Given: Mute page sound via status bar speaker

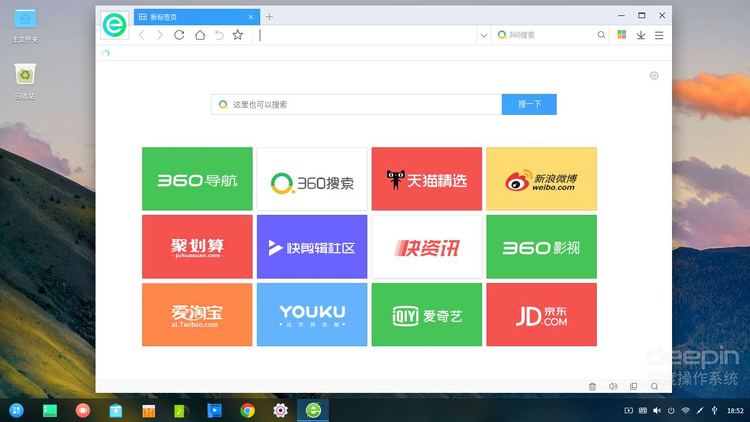Looking at the screenshot, I should (x=613, y=386).
